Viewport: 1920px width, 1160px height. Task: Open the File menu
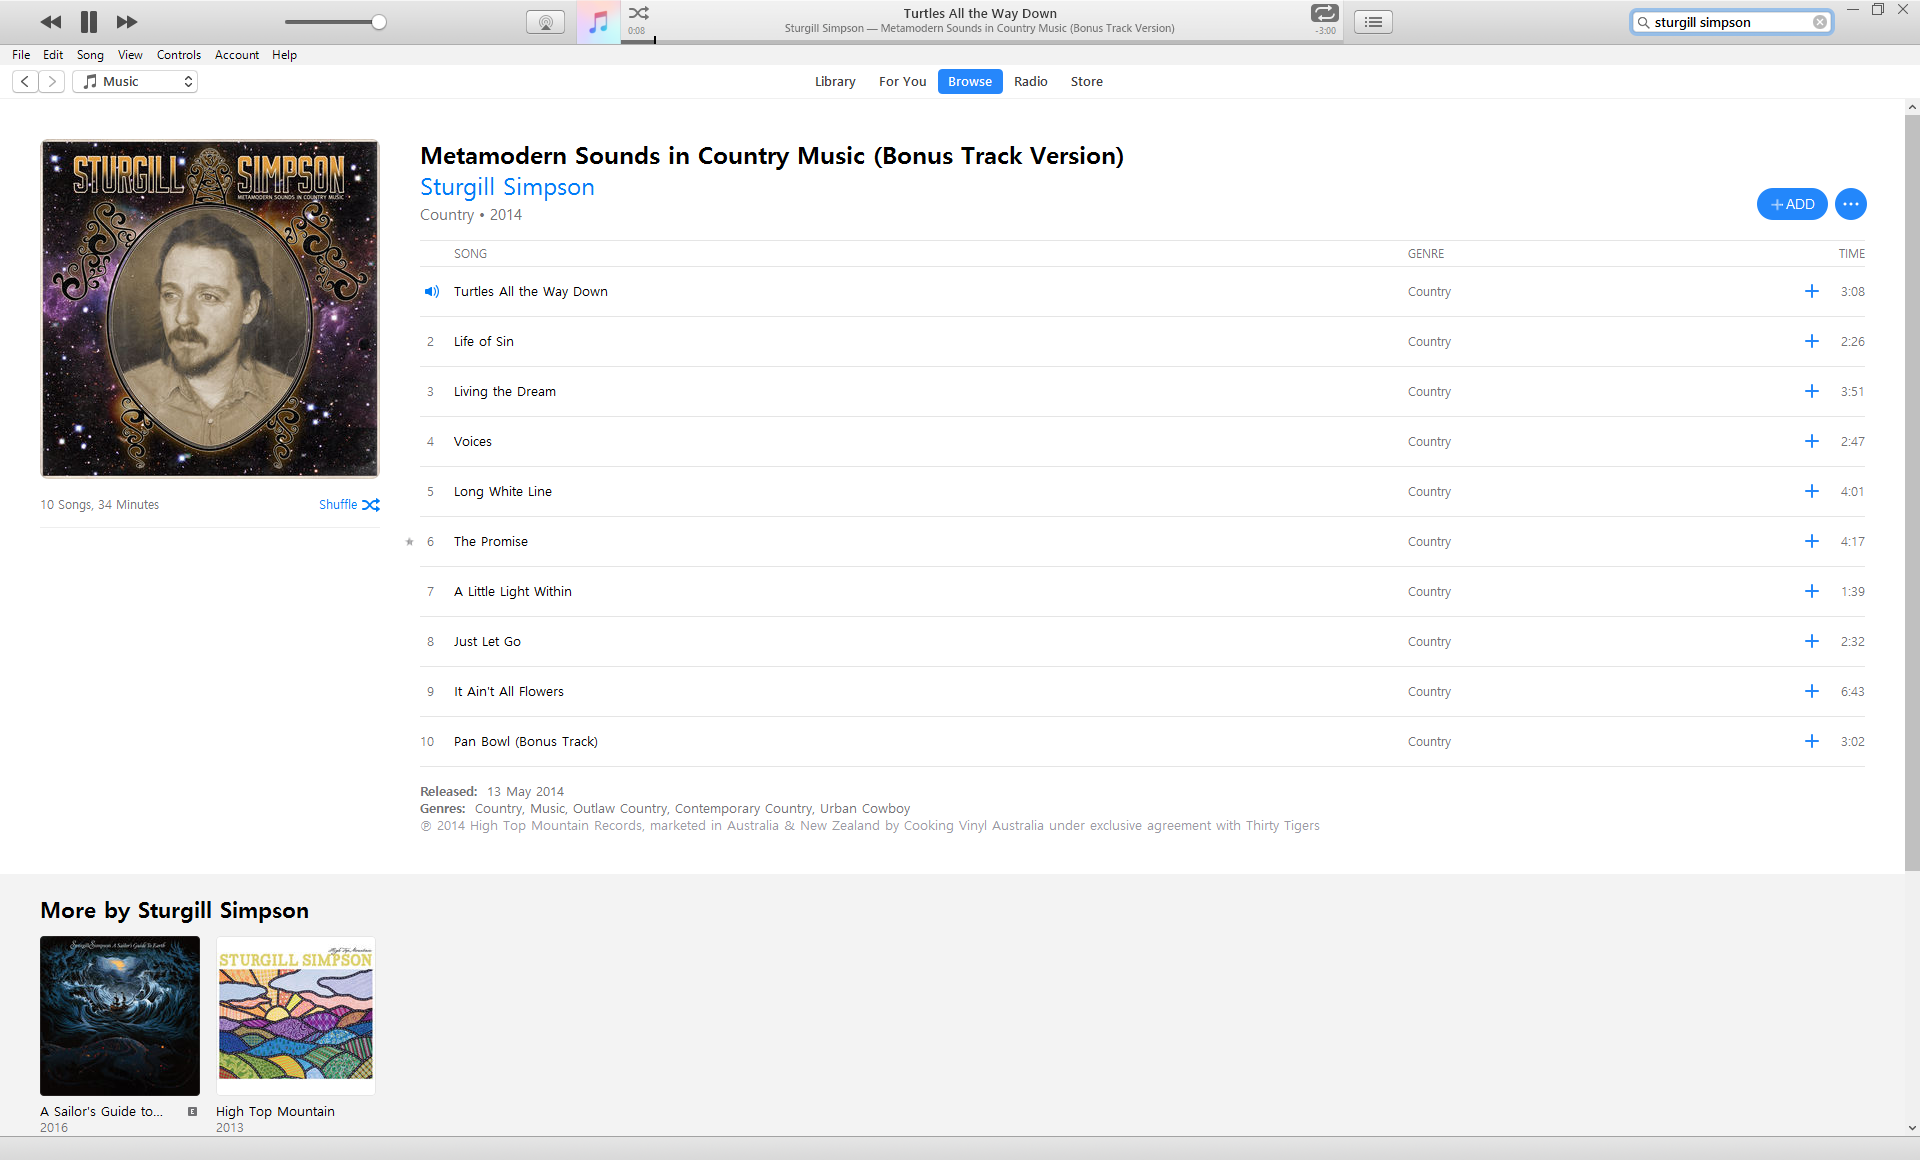tap(21, 55)
